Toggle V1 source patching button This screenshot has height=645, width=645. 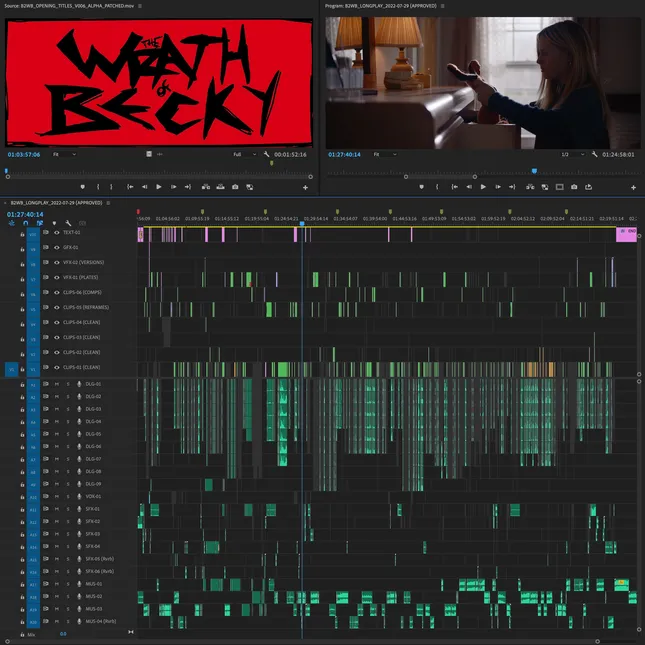12,369
